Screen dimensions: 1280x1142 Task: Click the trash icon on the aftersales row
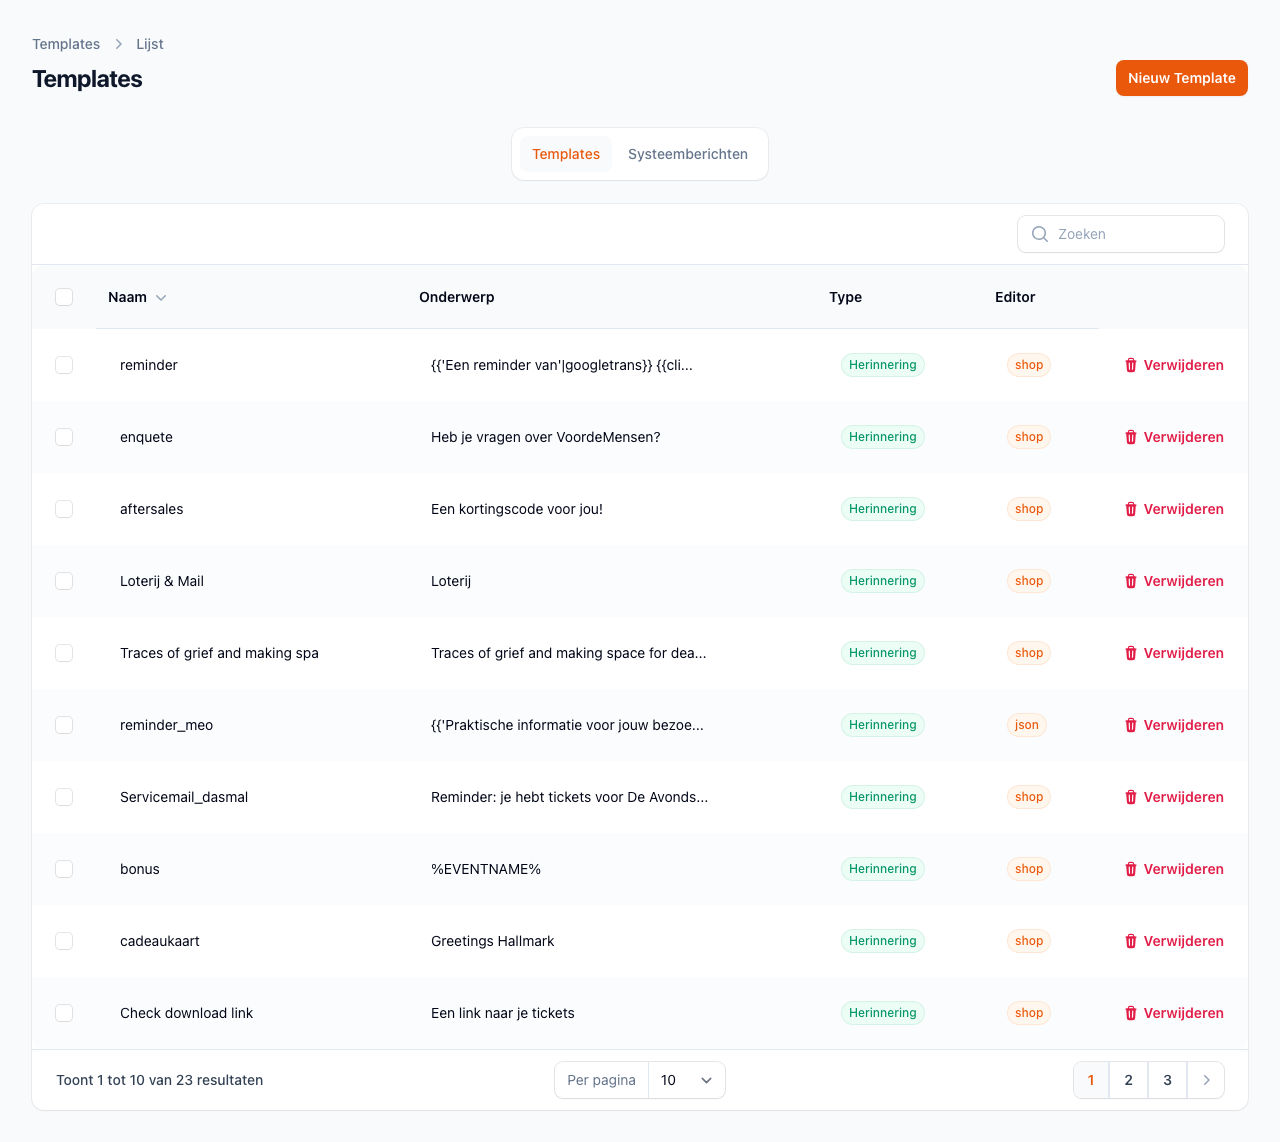point(1131,509)
